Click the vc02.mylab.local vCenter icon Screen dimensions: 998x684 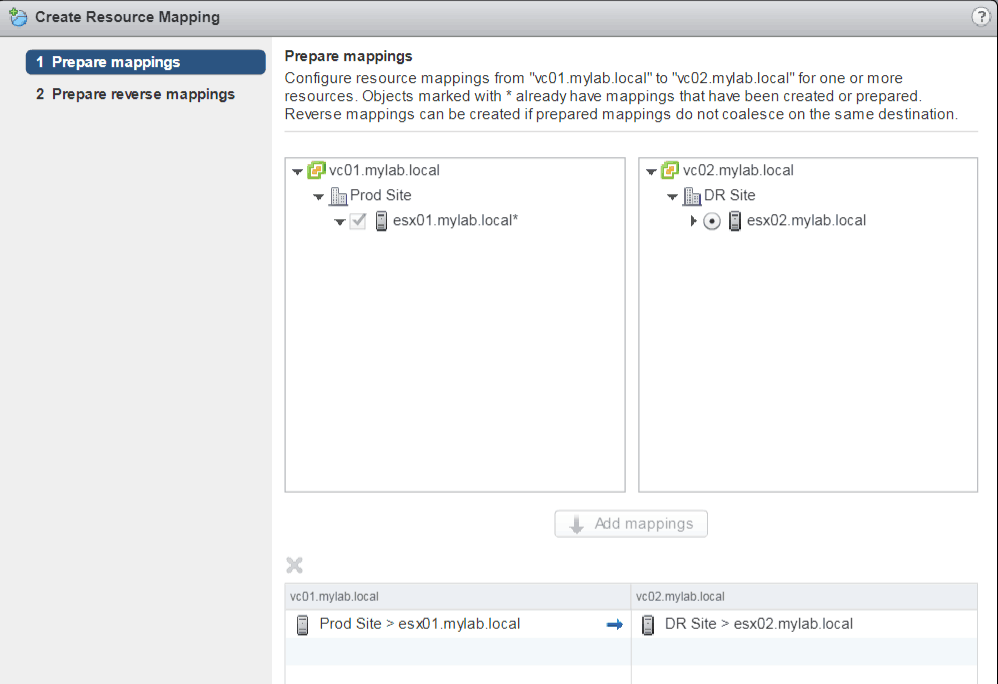click(x=670, y=171)
